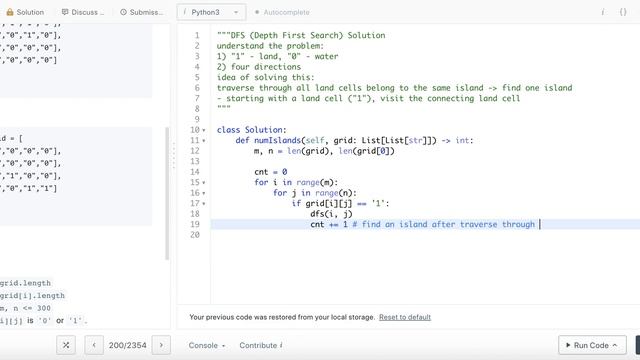Click the panel divider drag handle
Viewport: 640px width, 360px height.
tap(174, 155)
